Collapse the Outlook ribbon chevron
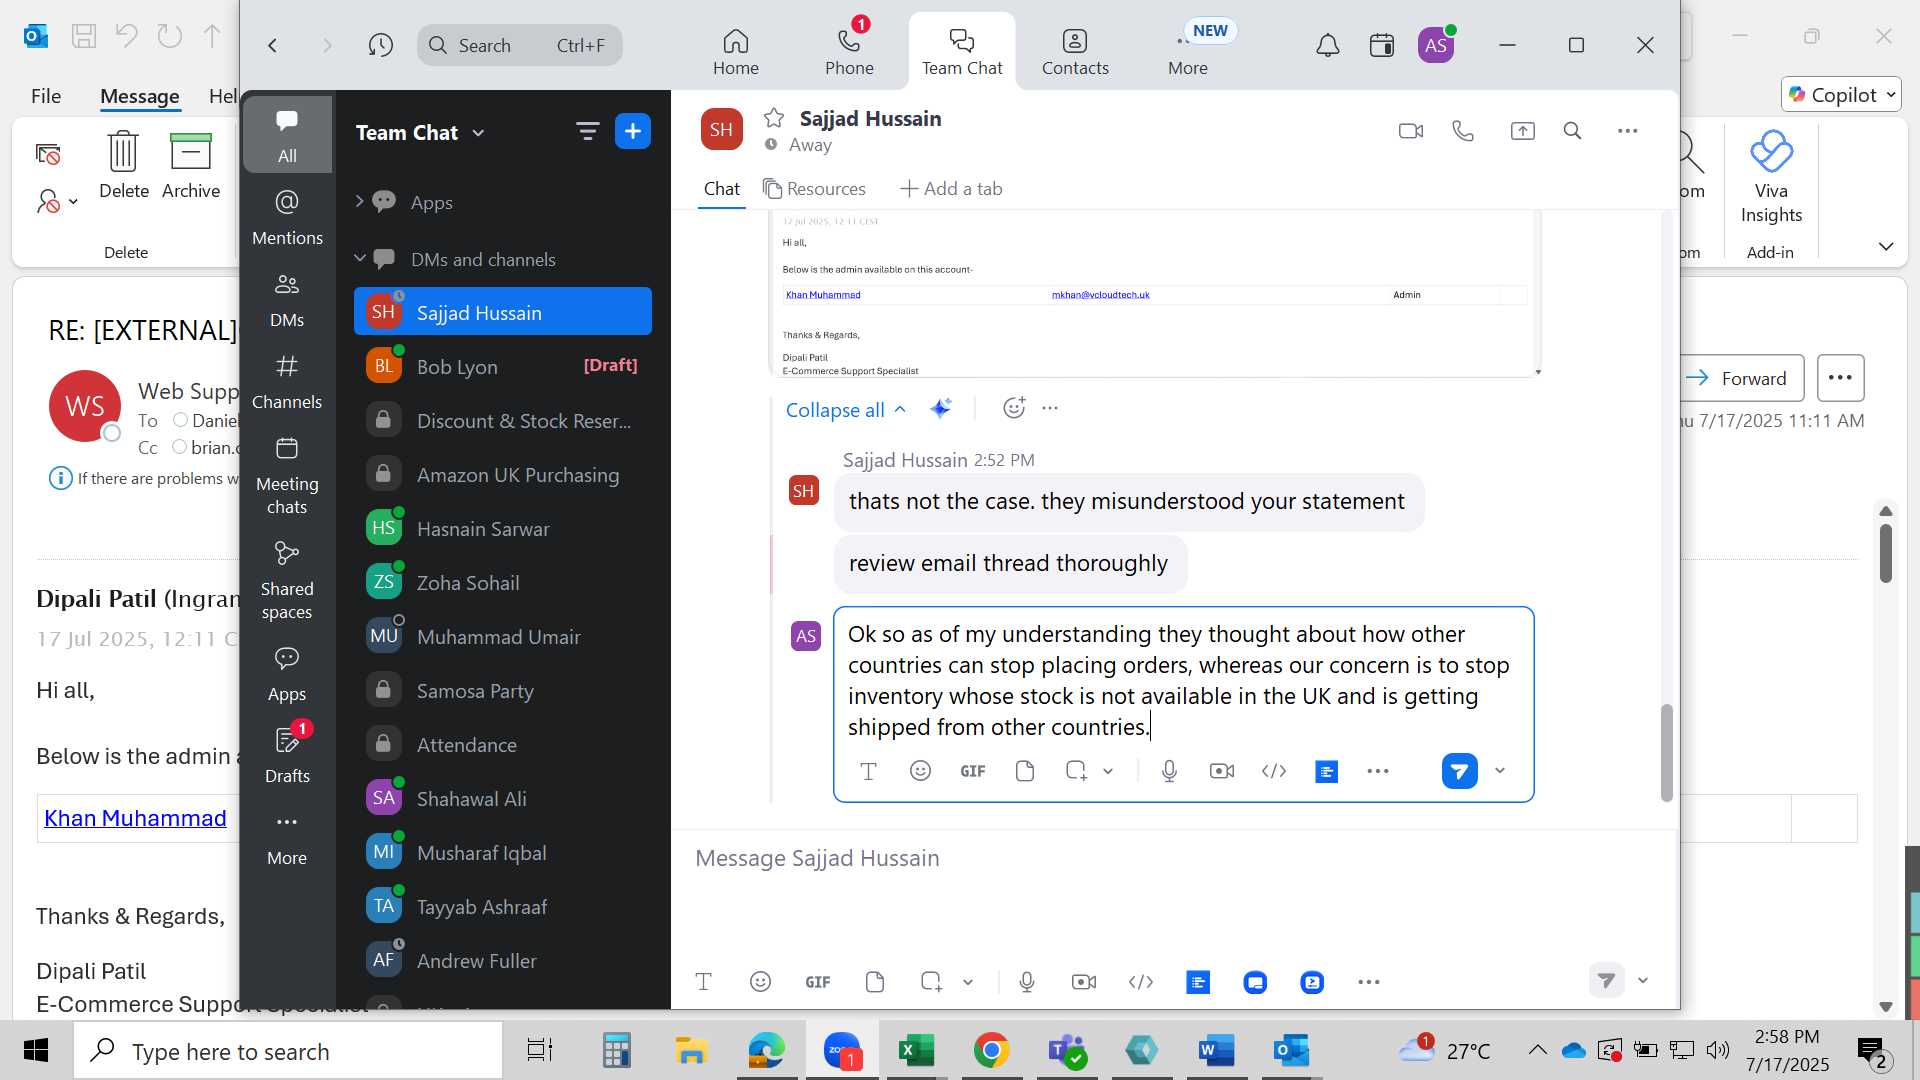1920x1080 pixels. (x=1886, y=247)
